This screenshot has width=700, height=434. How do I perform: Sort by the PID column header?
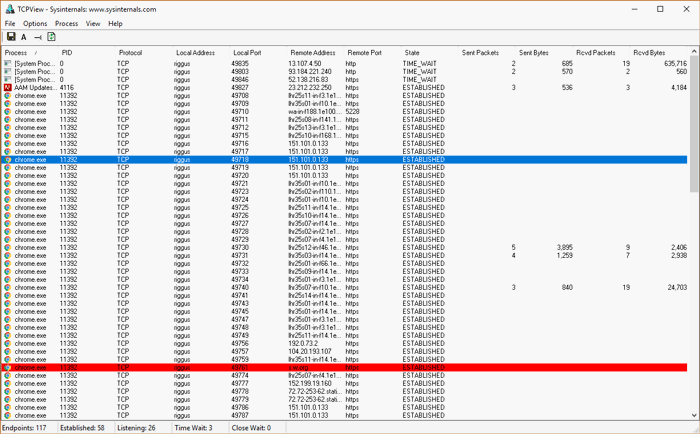coord(87,53)
